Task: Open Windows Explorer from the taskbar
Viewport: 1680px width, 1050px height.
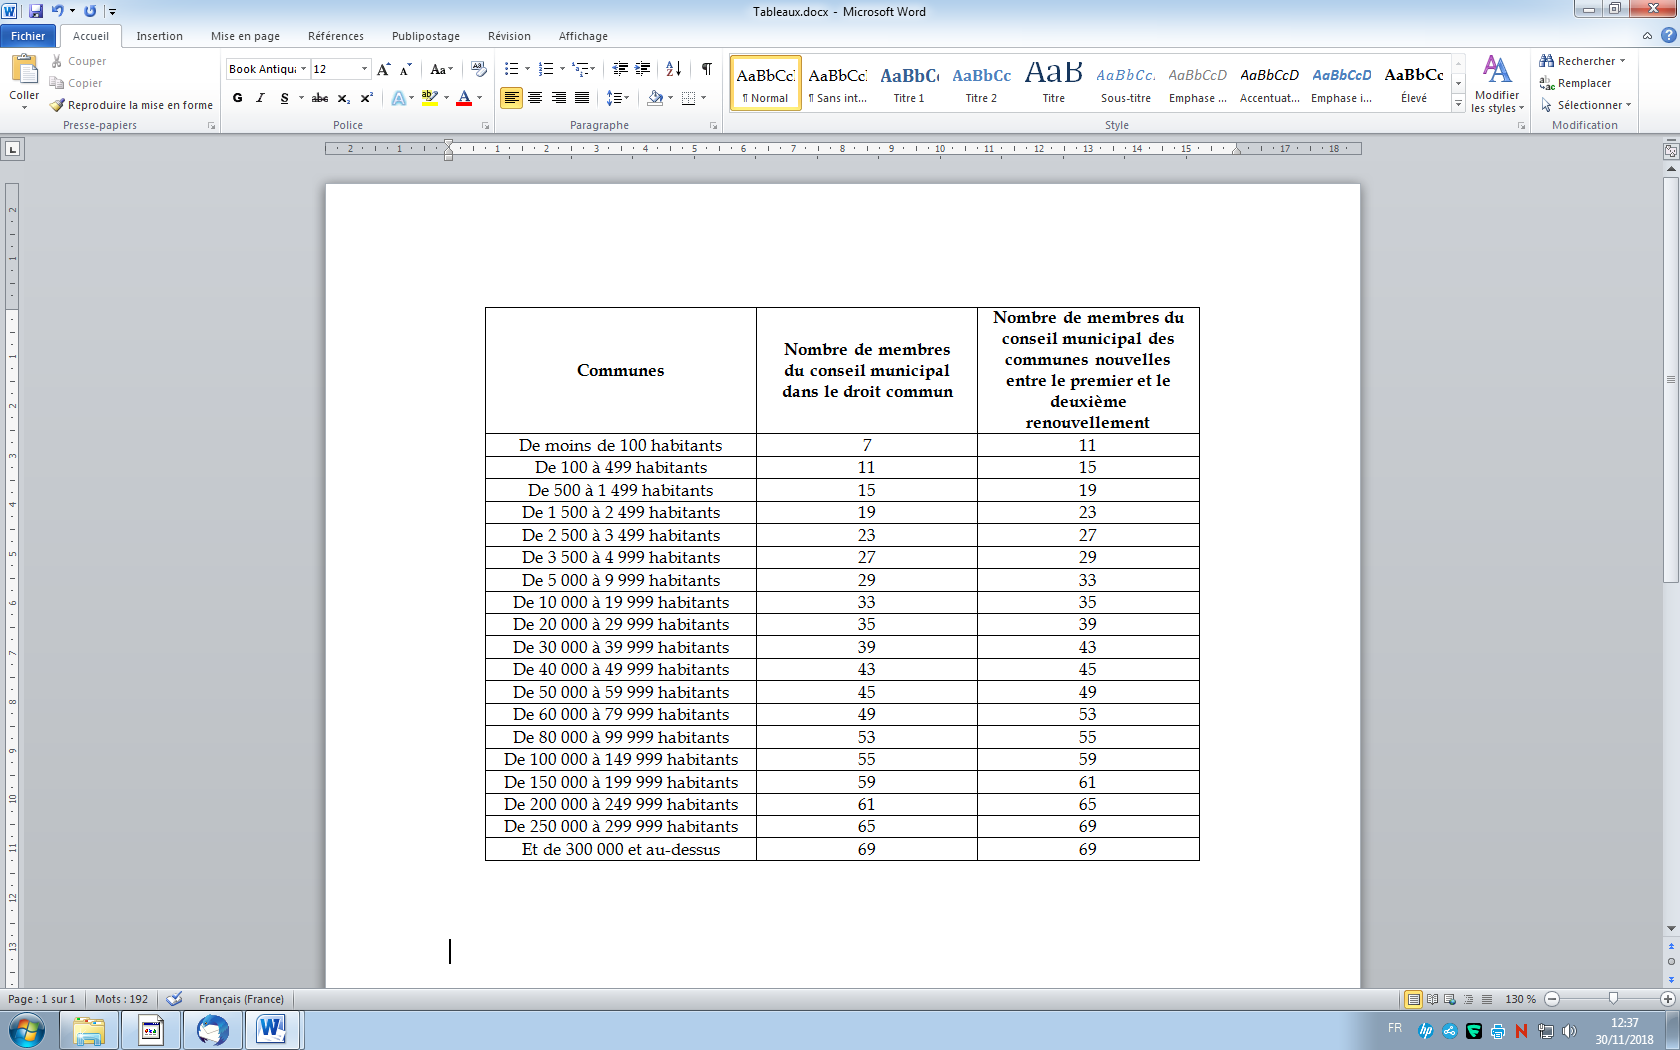Action: pyautogui.click(x=89, y=1030)
